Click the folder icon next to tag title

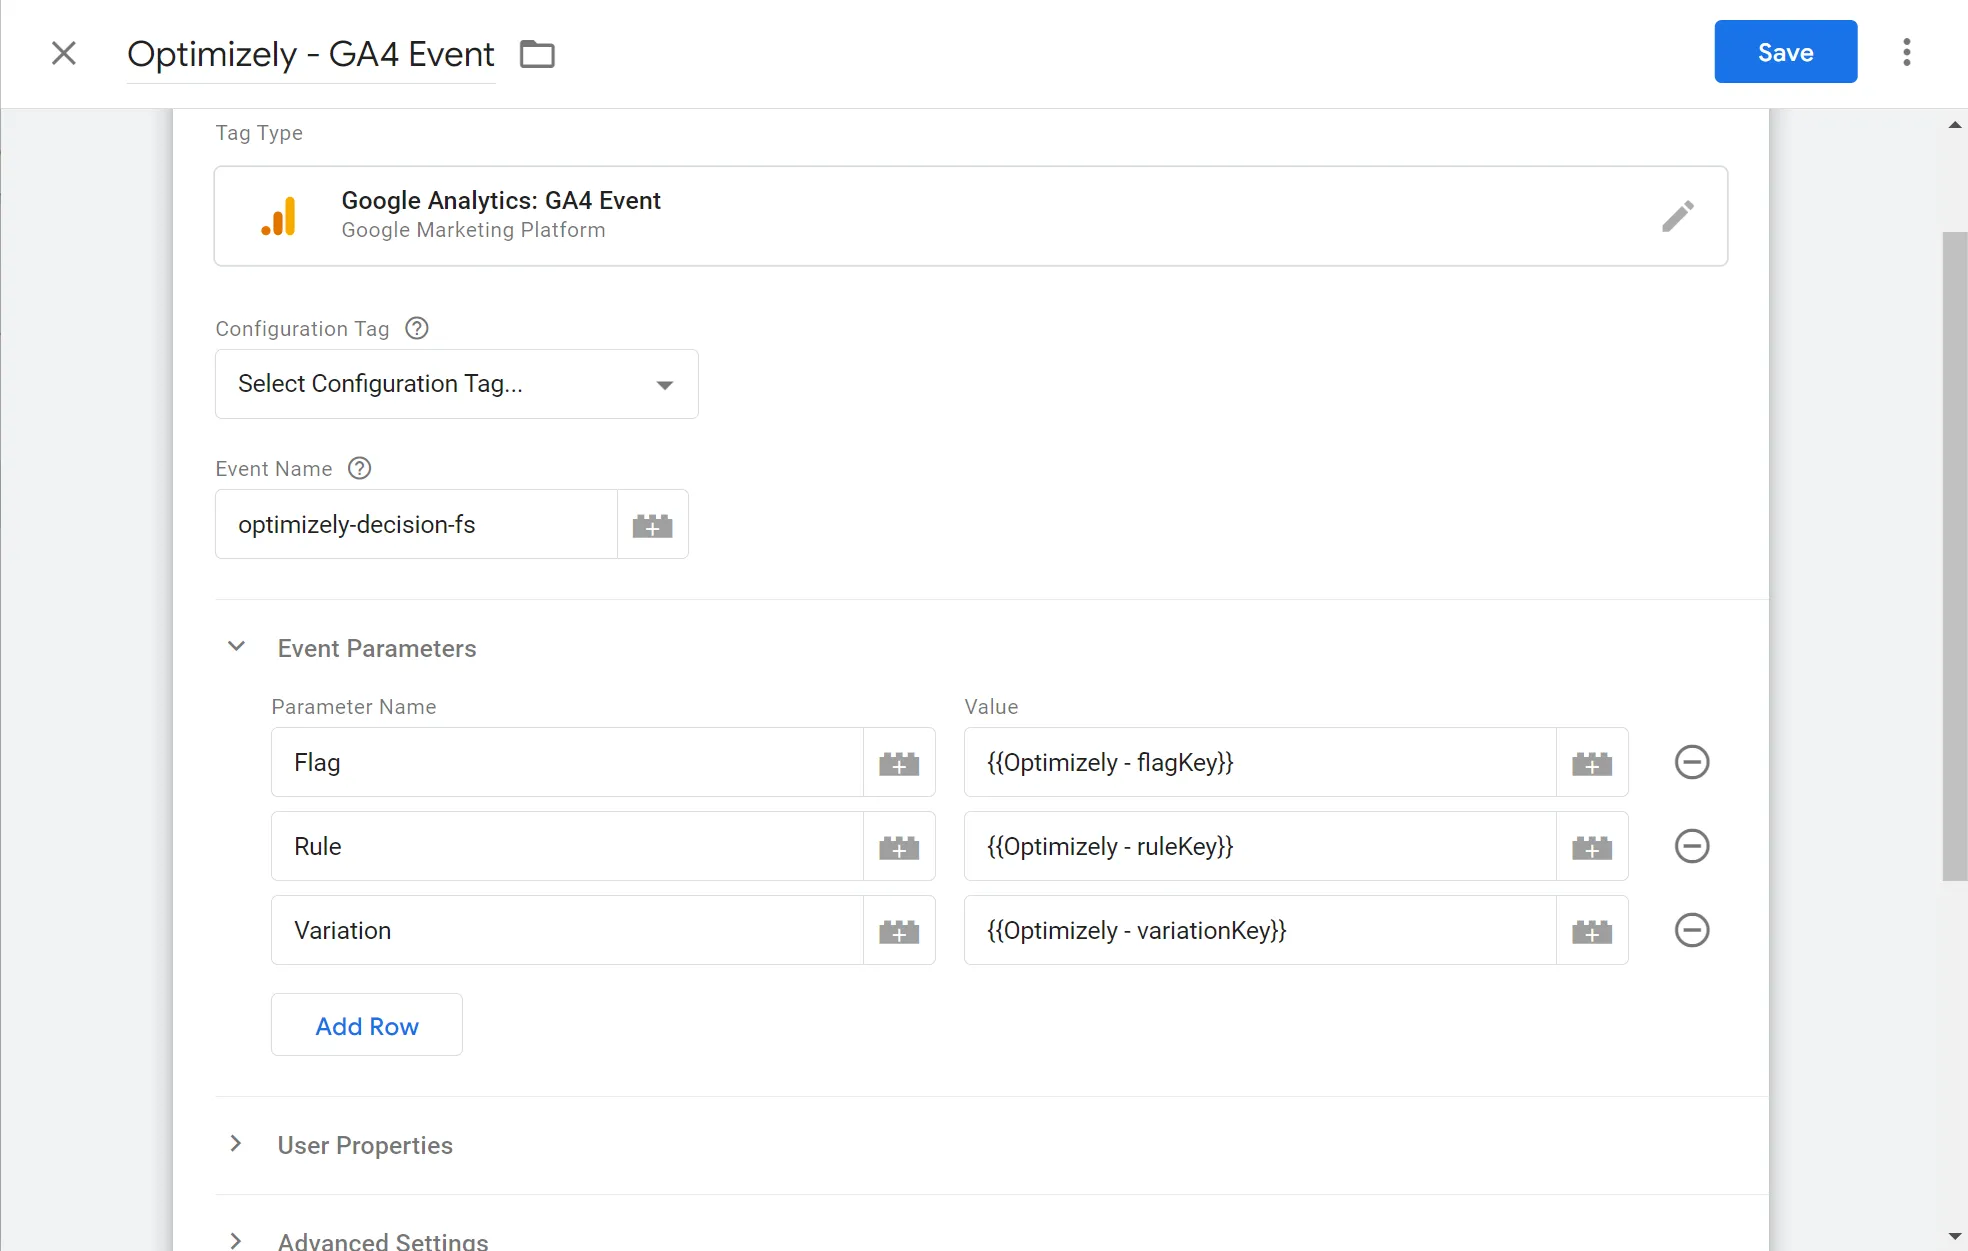[x=537, y=54]
